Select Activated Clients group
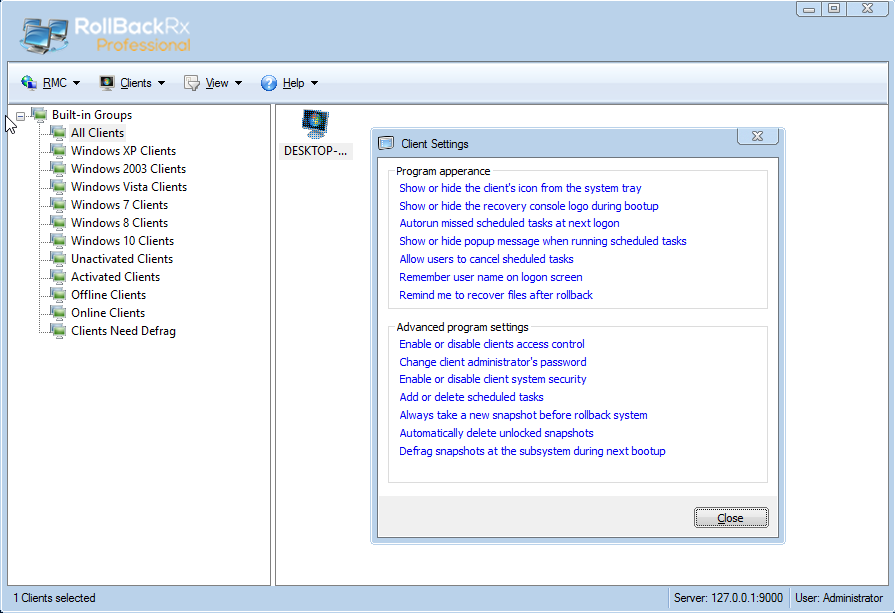895x613 pixels. [x=115, y=277]
